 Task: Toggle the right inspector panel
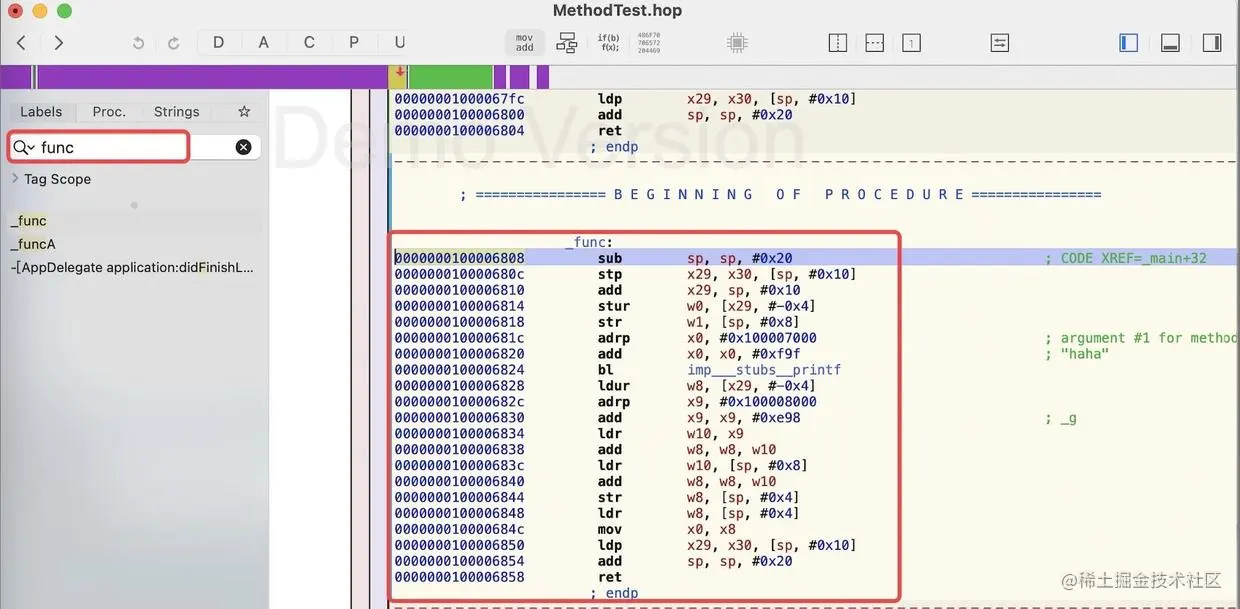tap(1212, 43)
